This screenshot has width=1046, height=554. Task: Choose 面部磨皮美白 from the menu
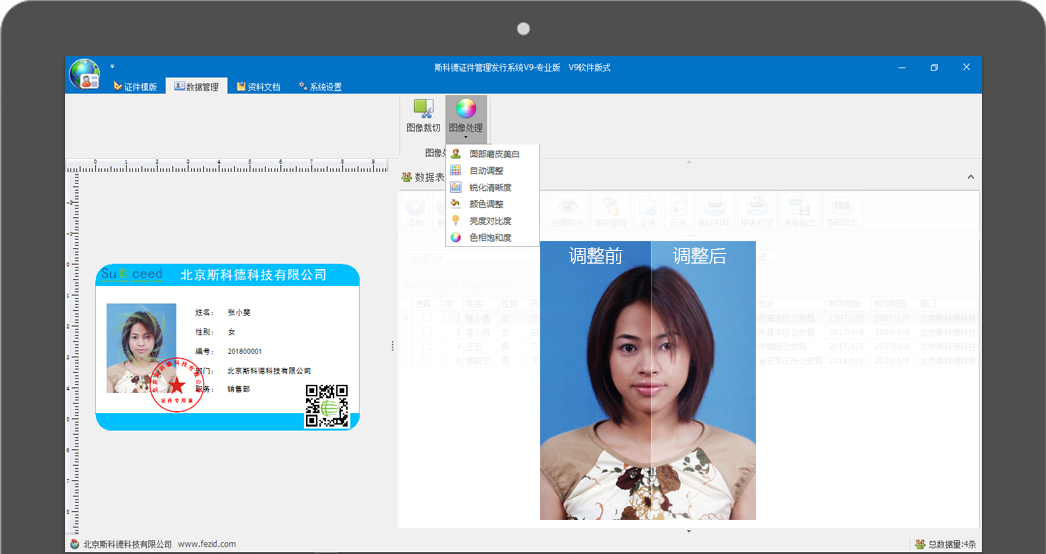492,154
